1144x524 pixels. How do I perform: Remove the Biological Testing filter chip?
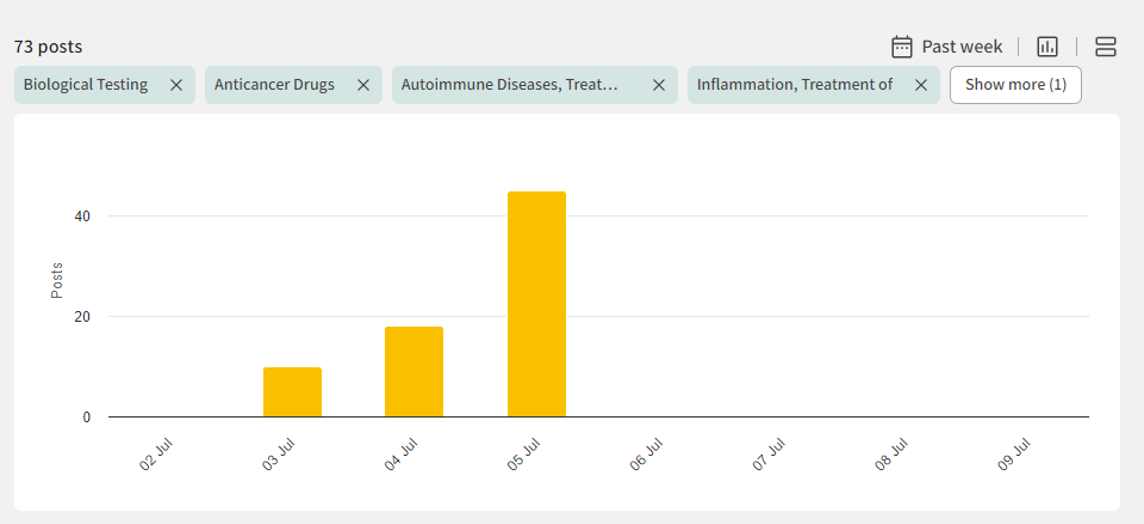[x=176, y=85]
